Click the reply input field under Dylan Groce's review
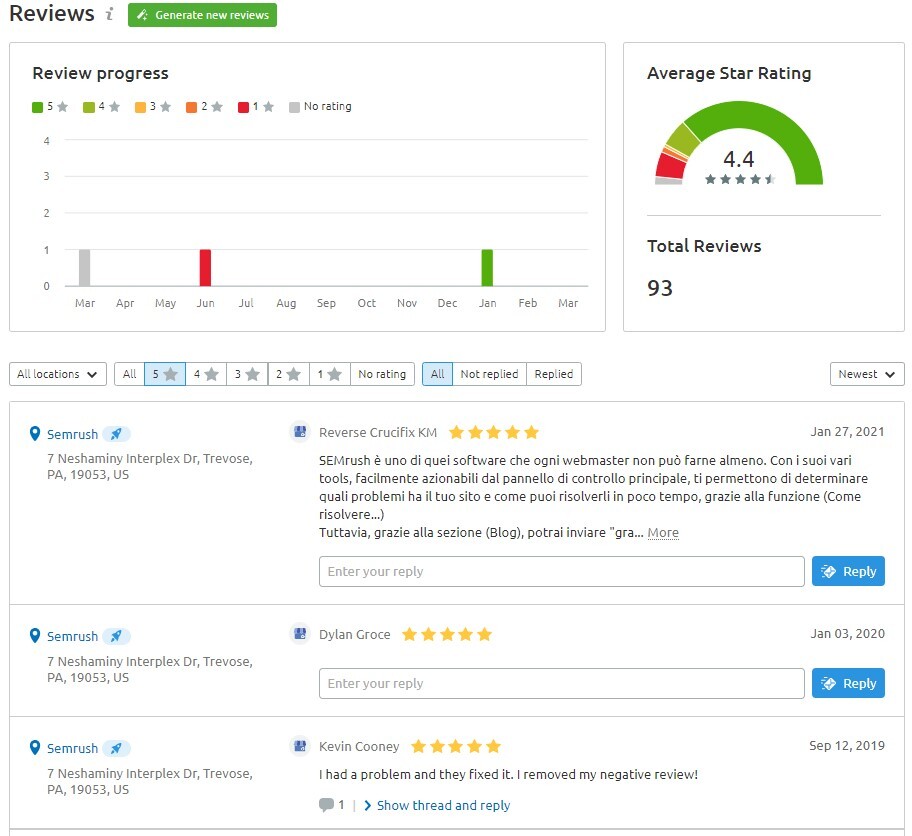Image resolution: width=912 pixels, height=836 pixels. point(560,683)
